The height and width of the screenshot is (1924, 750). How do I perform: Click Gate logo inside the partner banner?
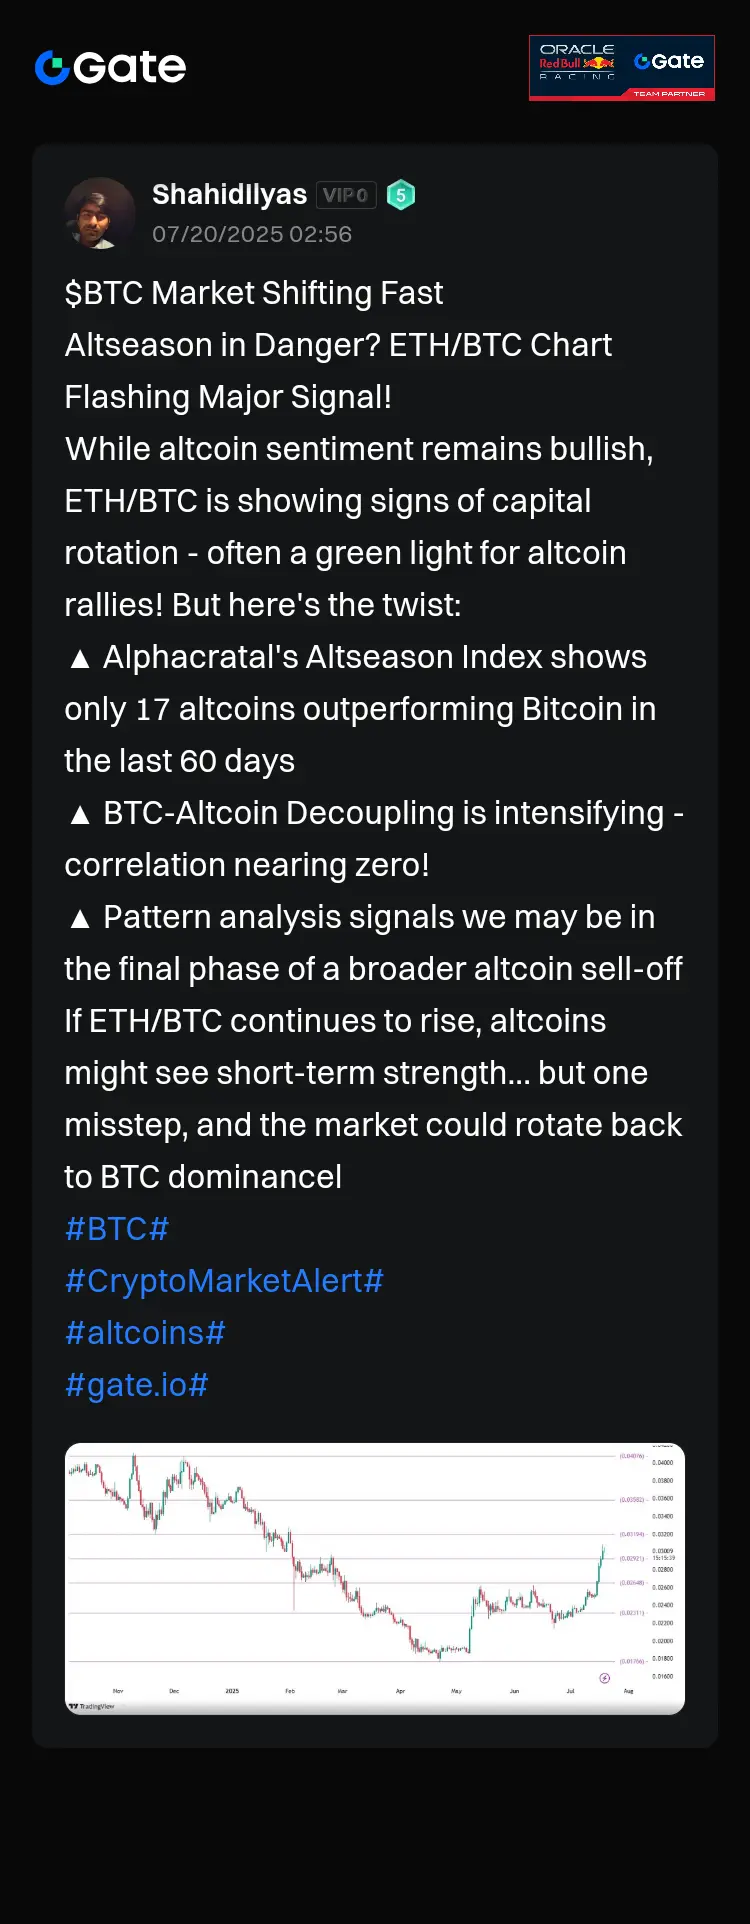point(669,61)
